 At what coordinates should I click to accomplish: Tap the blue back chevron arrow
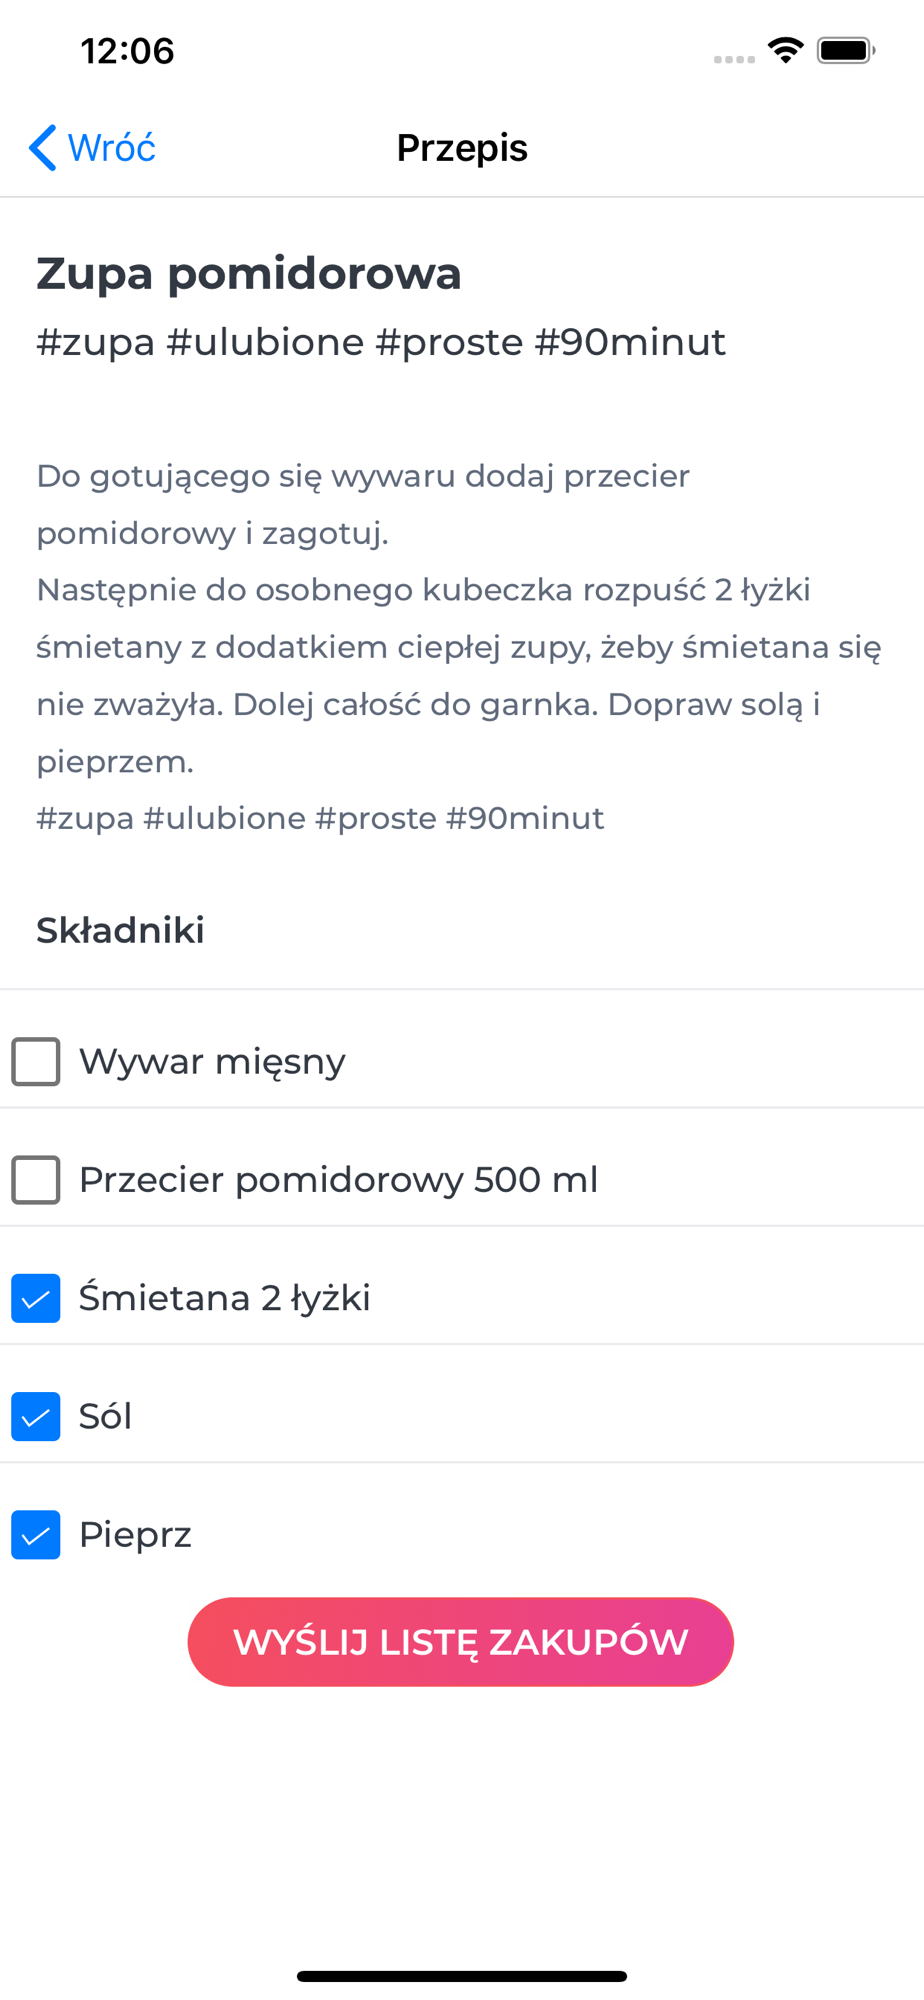[x=42, y=148]
